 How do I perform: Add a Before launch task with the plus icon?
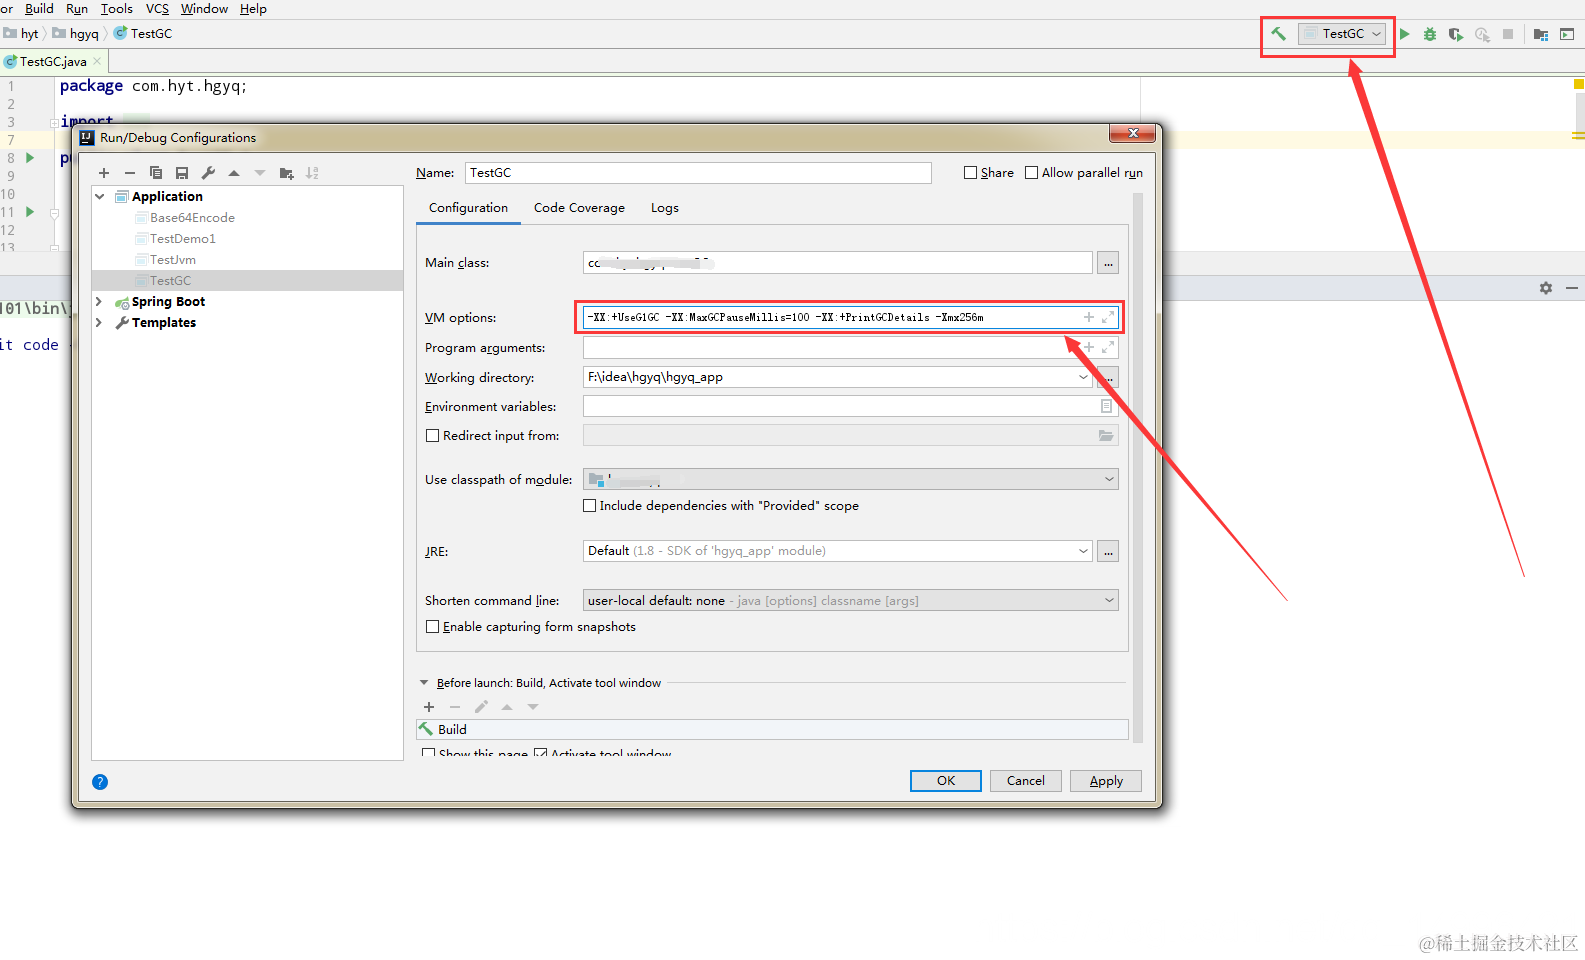point(429,707)
